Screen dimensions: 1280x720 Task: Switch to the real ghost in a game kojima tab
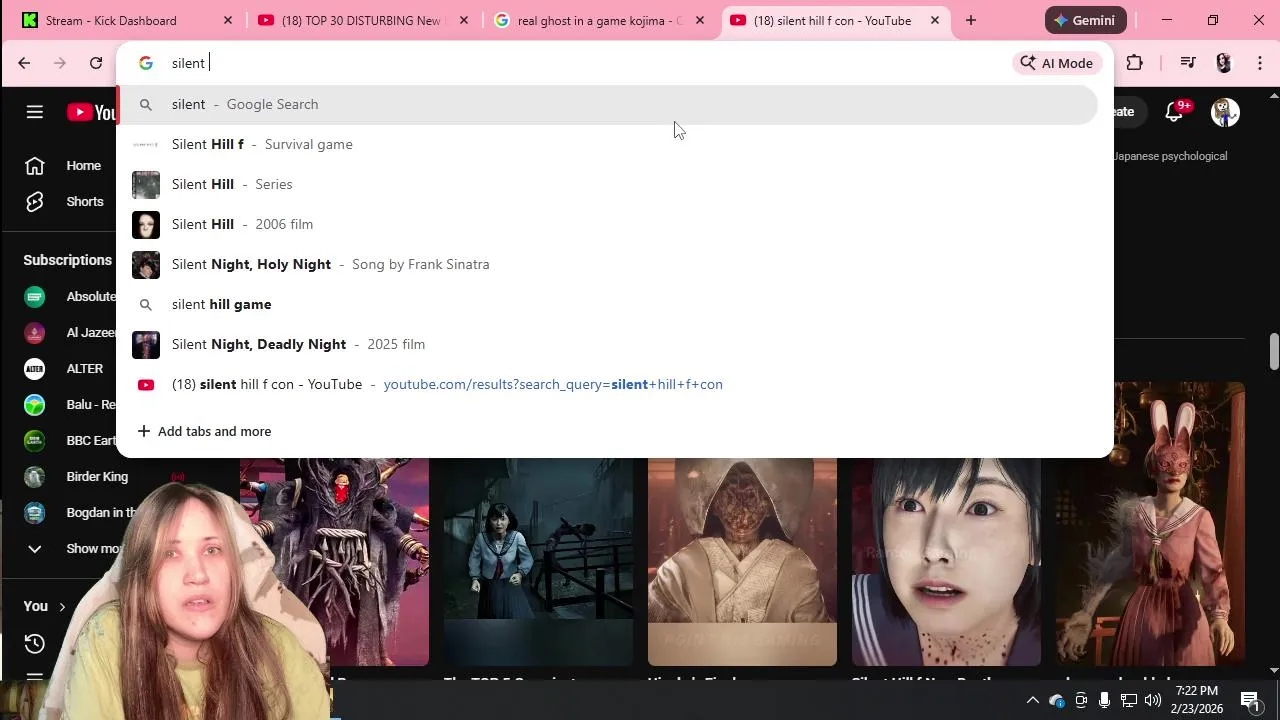coord(598,20)
